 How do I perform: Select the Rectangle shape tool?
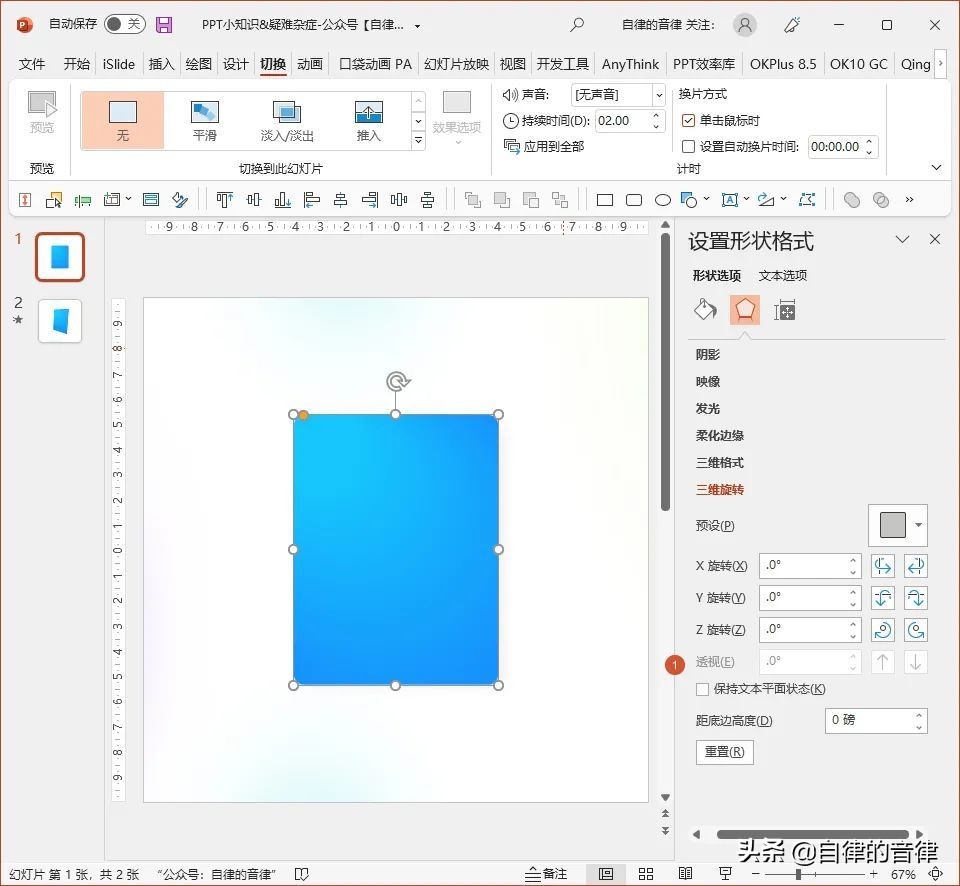pos(604,200)
